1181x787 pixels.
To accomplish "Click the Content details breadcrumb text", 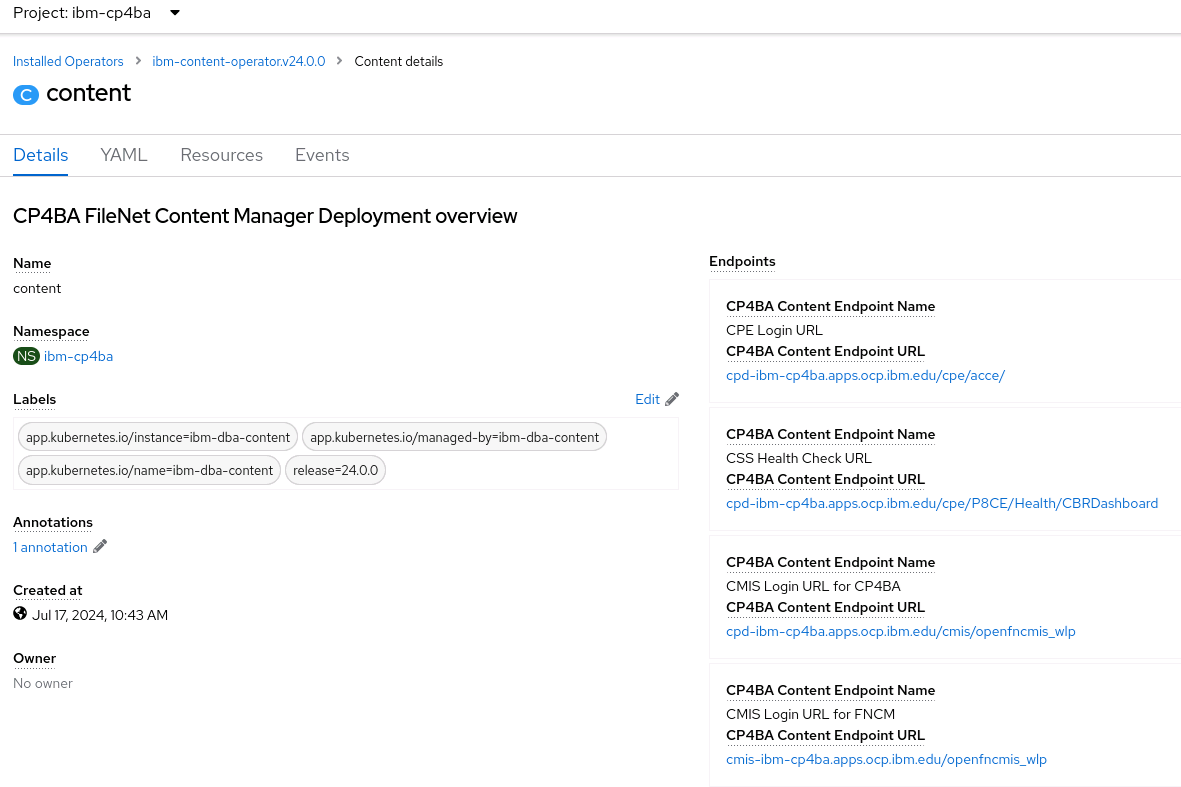I will [398, 62].
